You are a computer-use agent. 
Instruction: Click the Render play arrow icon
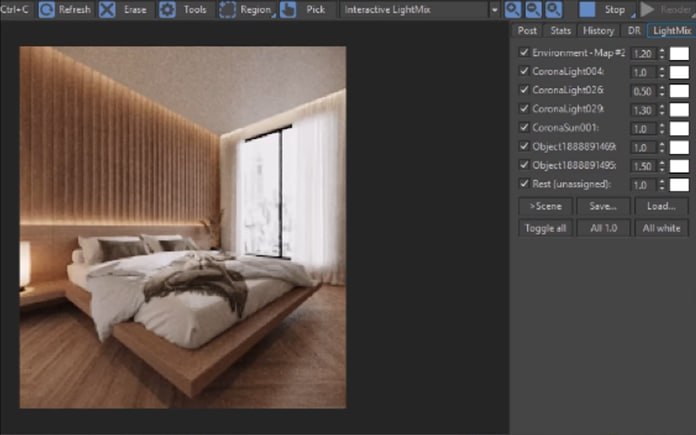coord(648,9)
